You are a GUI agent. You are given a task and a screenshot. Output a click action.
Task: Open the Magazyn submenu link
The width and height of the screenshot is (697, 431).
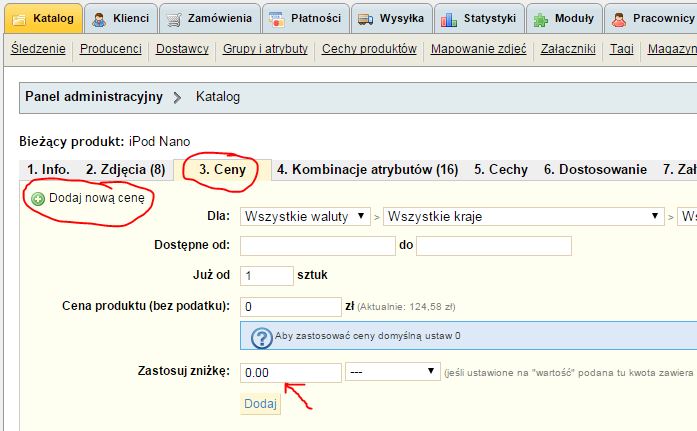(x=672, y=49)
